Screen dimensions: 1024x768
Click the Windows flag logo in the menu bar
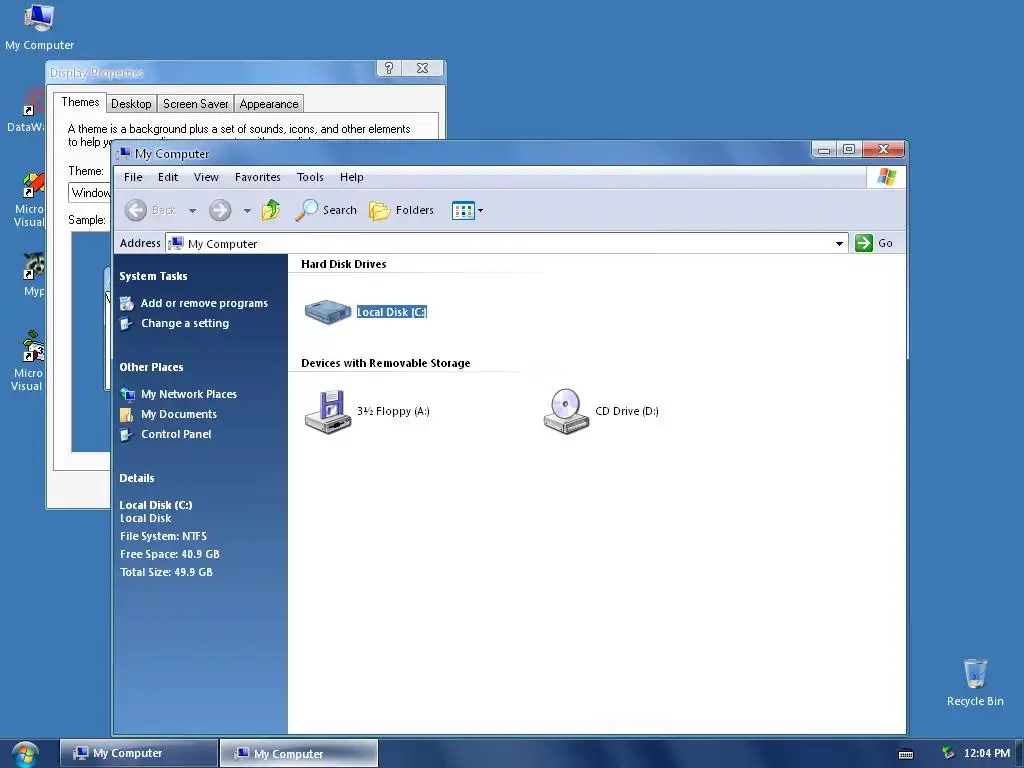click(887, 177)
